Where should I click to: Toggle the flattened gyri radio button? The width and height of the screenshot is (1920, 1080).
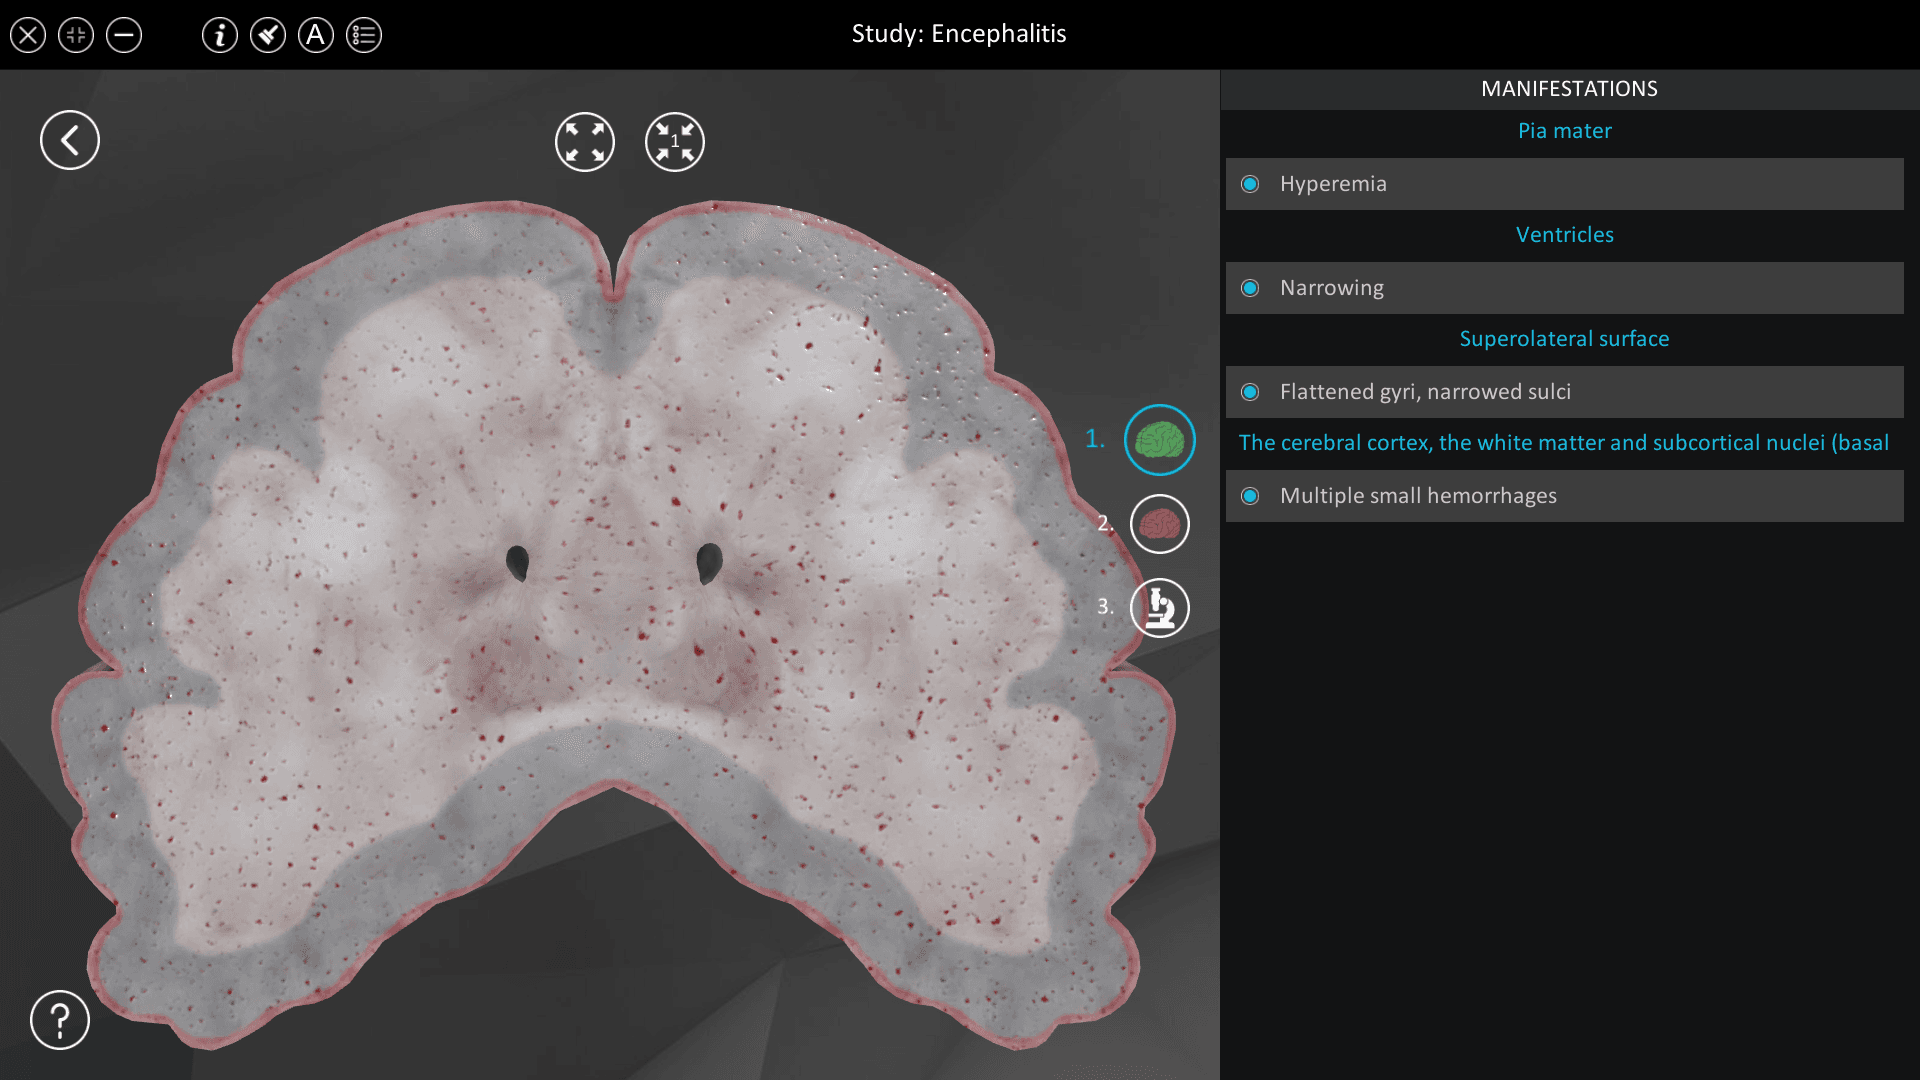coord(1250,392)
